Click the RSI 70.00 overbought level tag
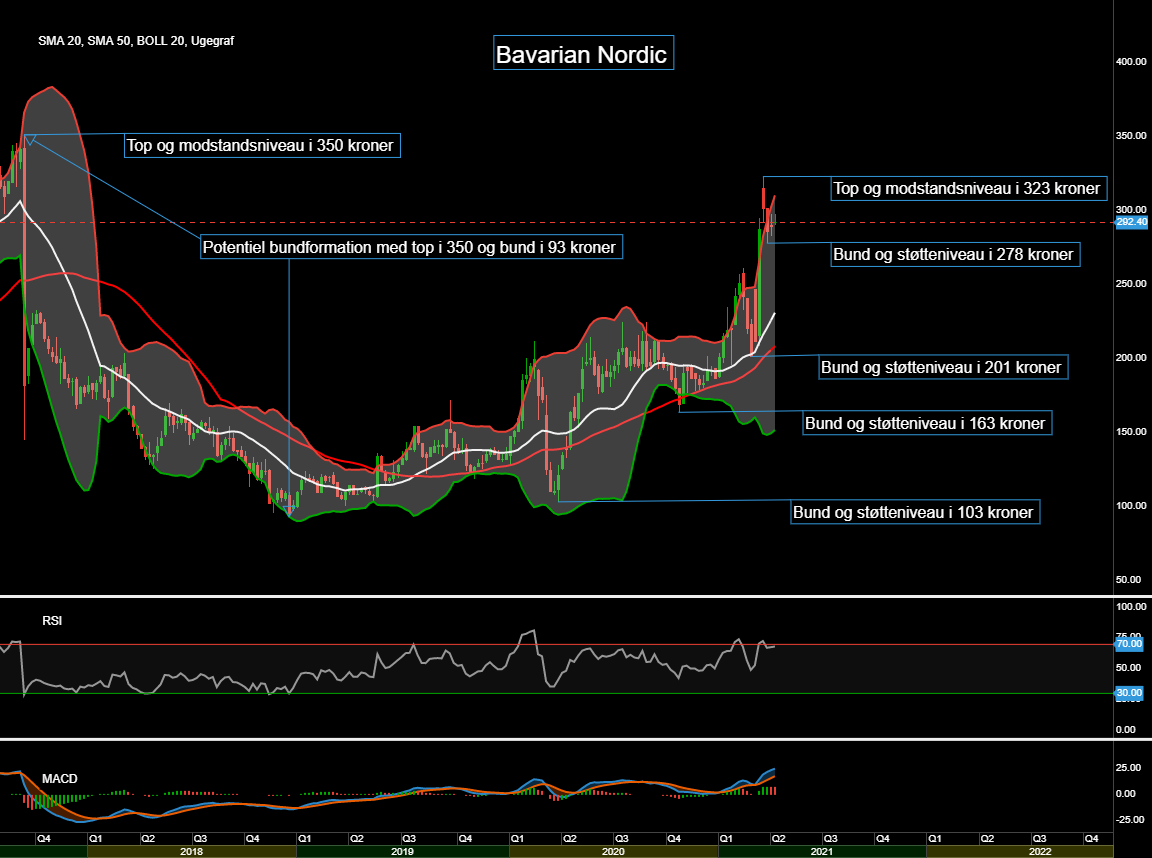This screenshot has height=858, width=1152. [x=1129, y=644]
